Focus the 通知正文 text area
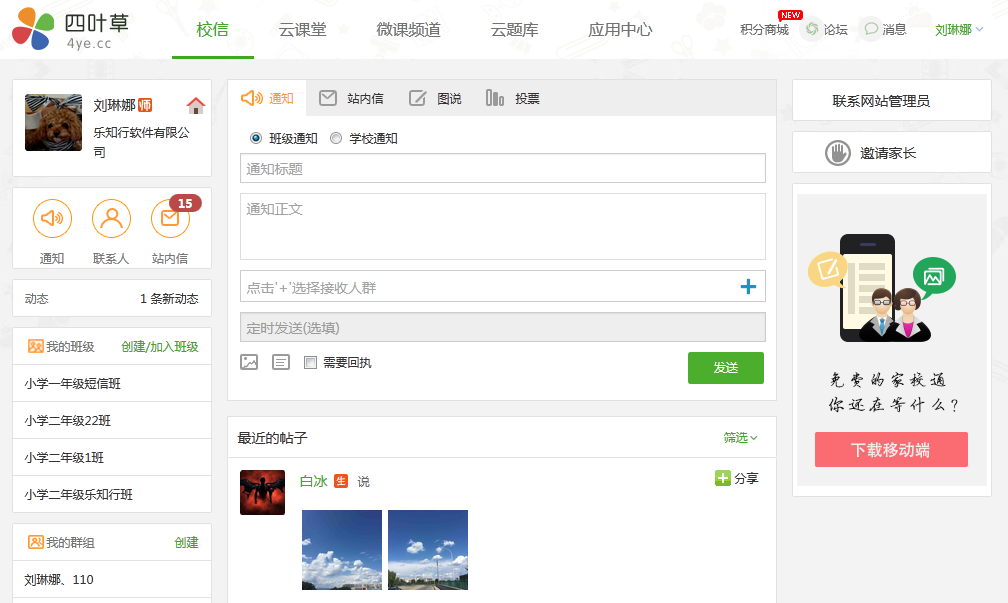The height and width of the screenshot is (603, 1008). click(503, 226)
